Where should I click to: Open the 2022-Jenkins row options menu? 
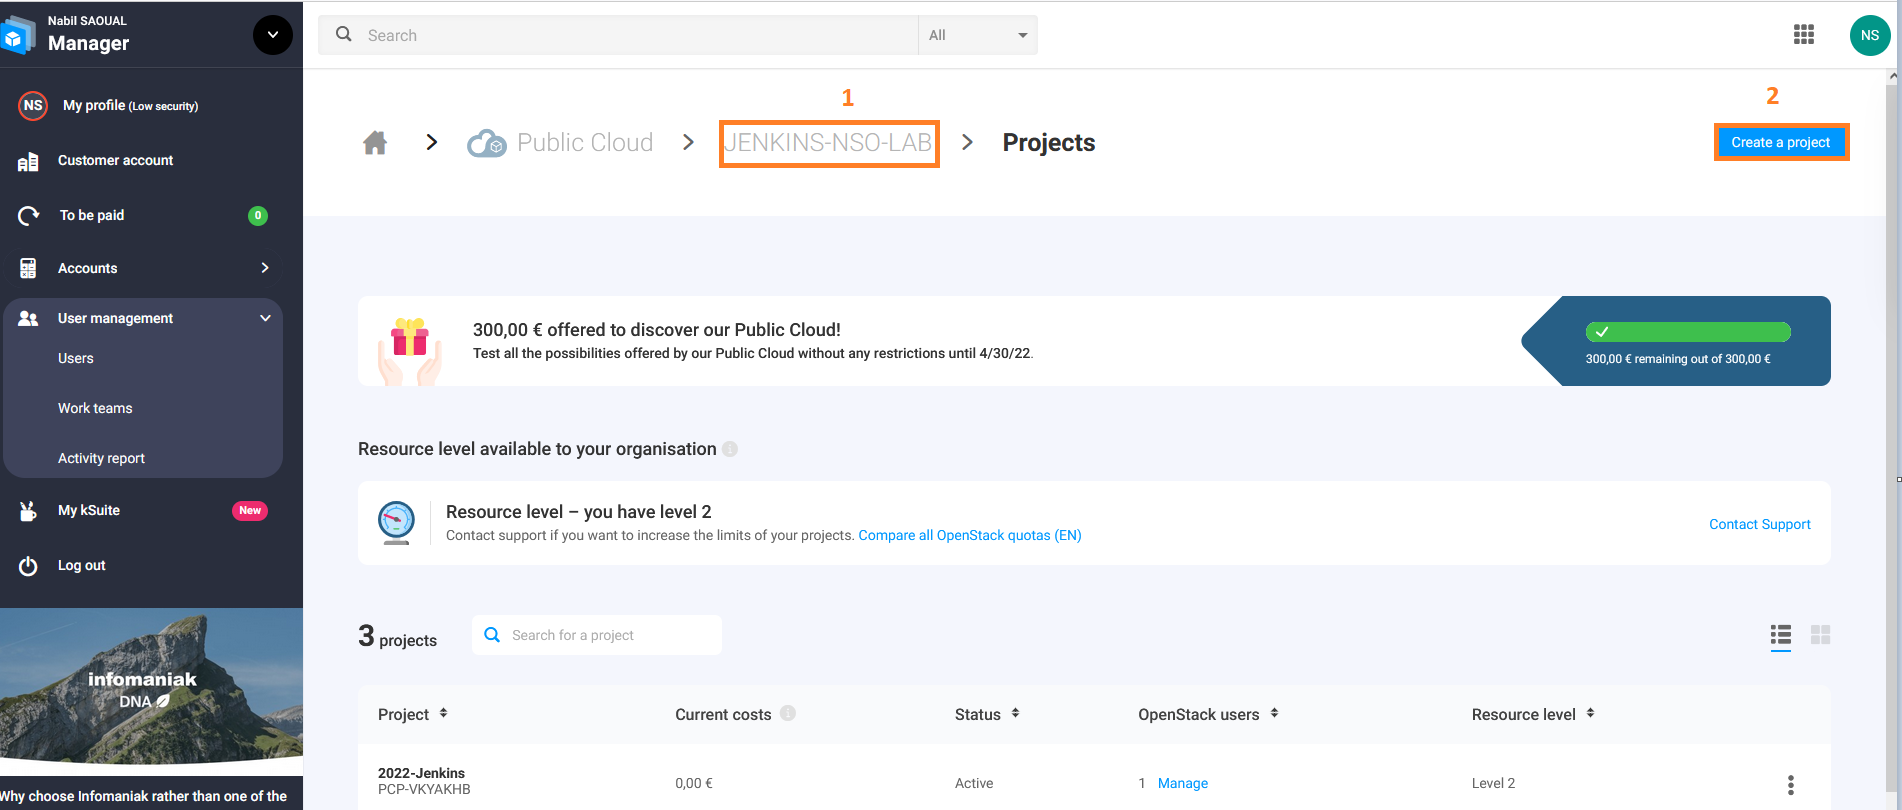(1791, 785)
